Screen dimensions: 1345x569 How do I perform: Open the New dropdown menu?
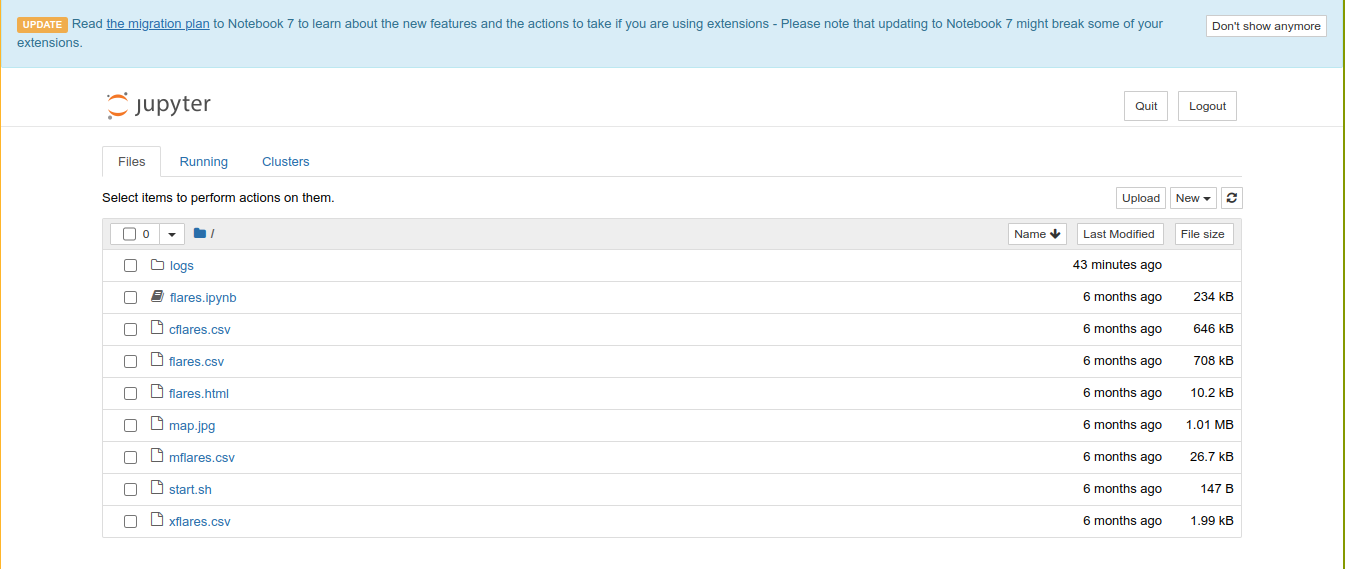pyautogui.click(x=1193, y=198)
